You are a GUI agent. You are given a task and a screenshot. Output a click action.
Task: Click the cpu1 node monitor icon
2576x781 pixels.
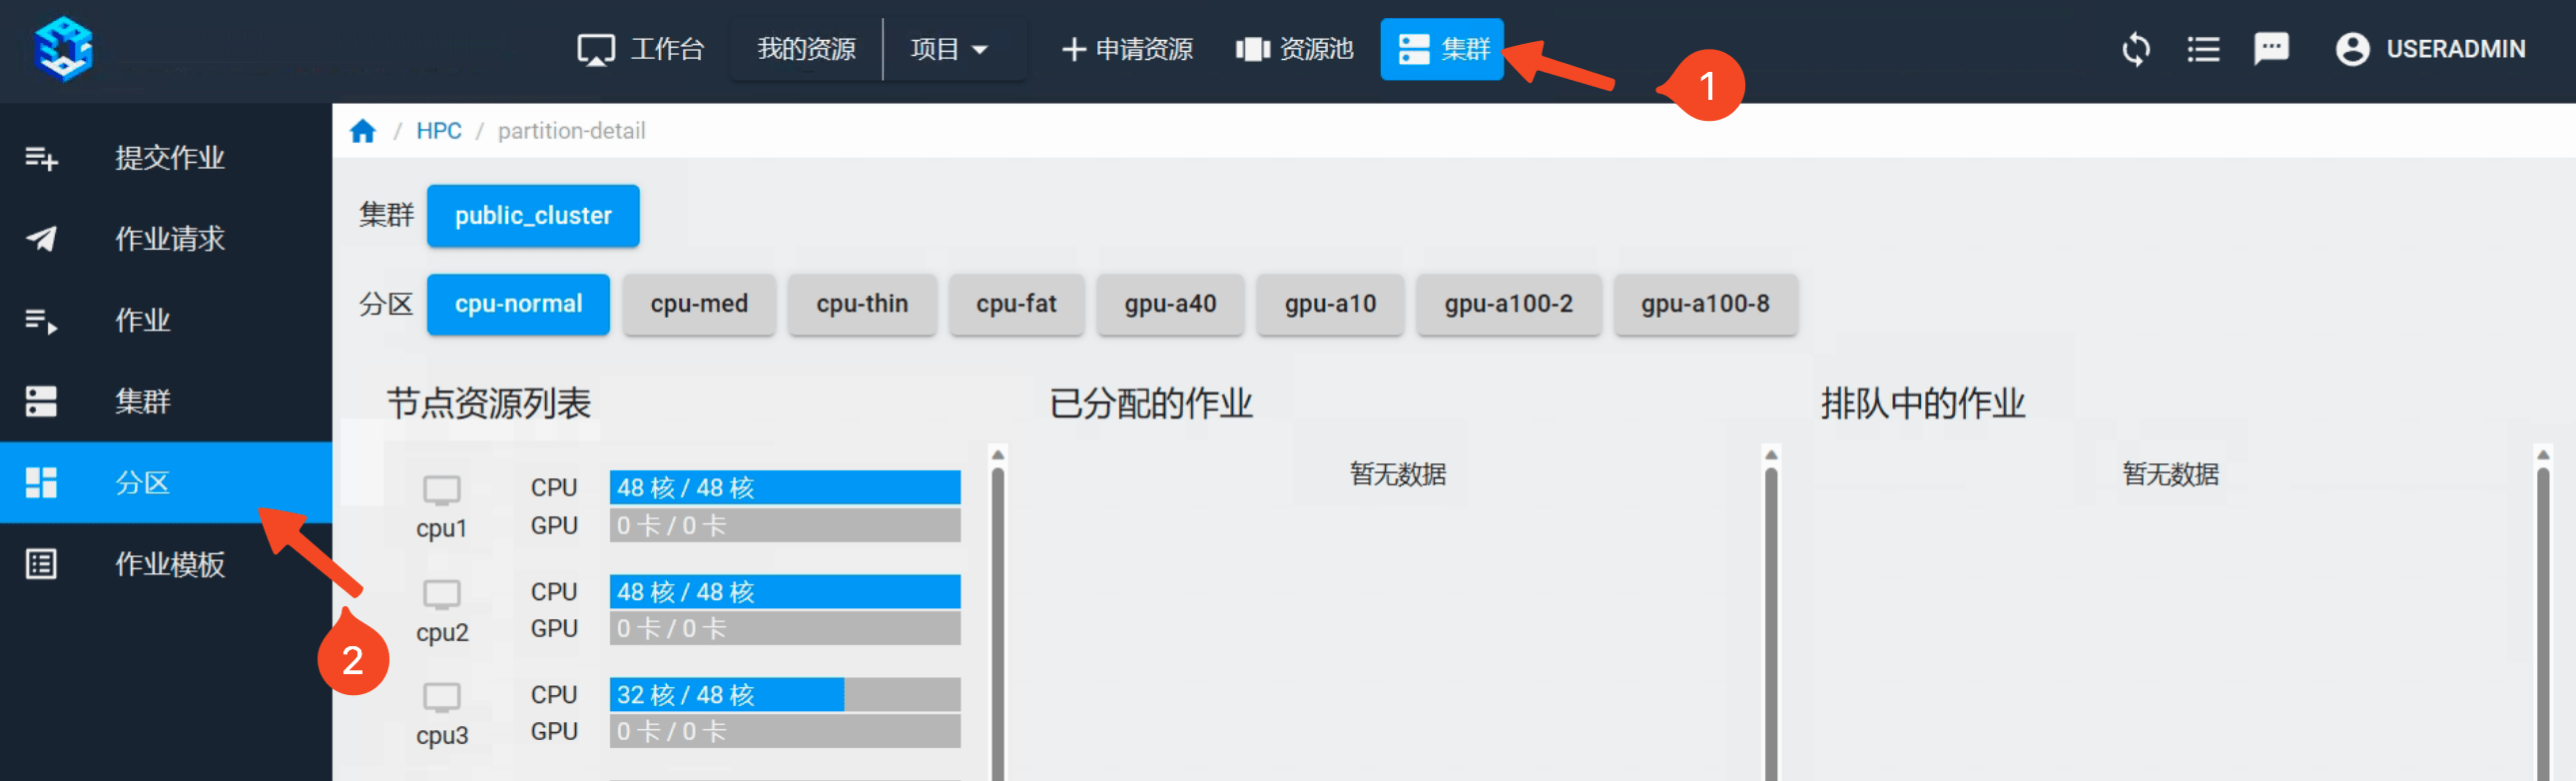441,490
